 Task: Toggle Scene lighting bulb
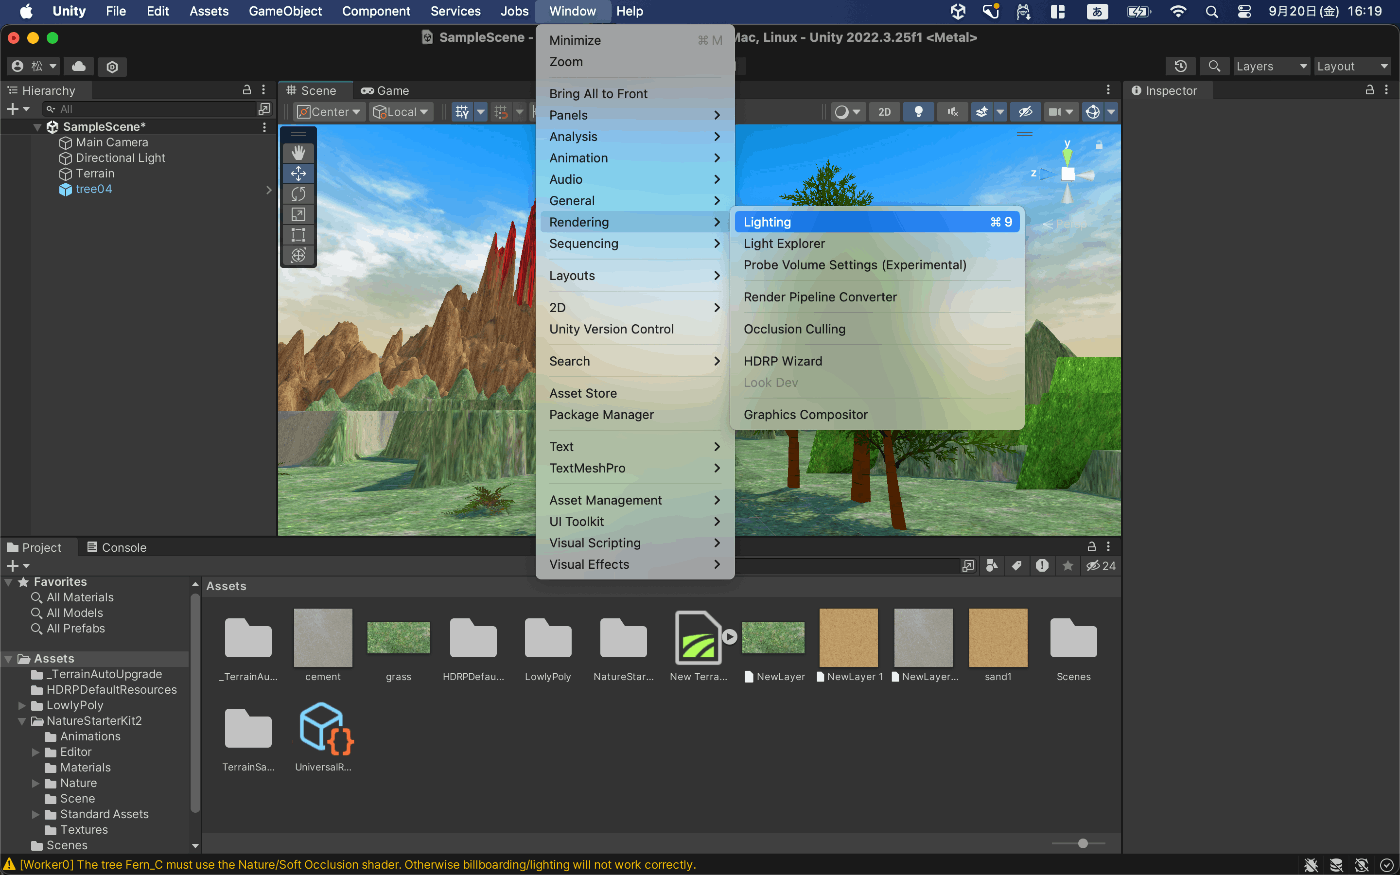[x=918, y=112]
